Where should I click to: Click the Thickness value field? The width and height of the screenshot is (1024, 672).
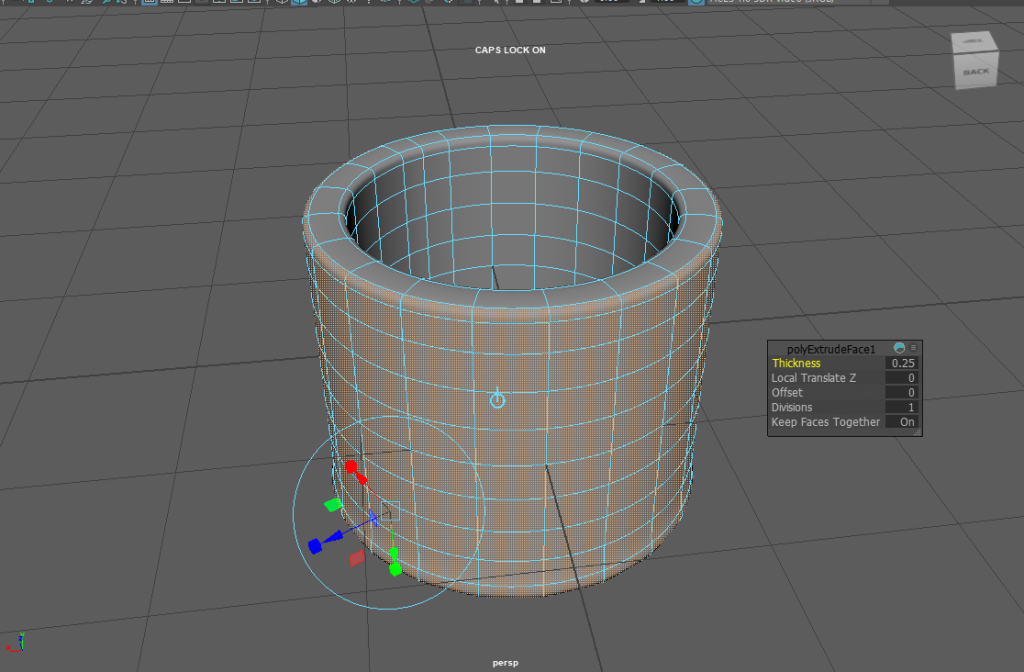[902, 363]
